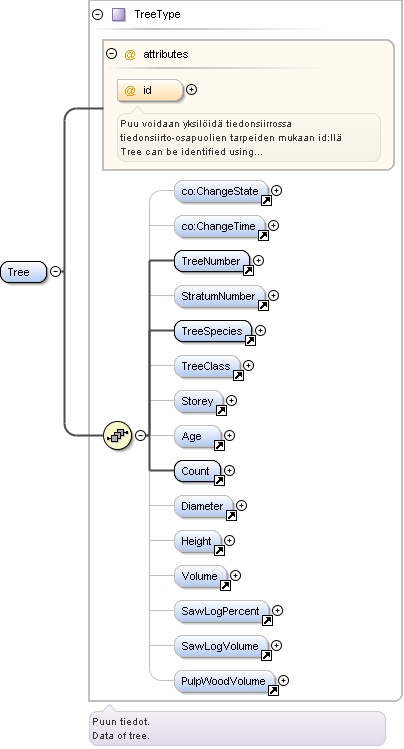The image size is (404, 749).
Task: Expand co:ChangeState element
Action: click(x=276, y=190)
